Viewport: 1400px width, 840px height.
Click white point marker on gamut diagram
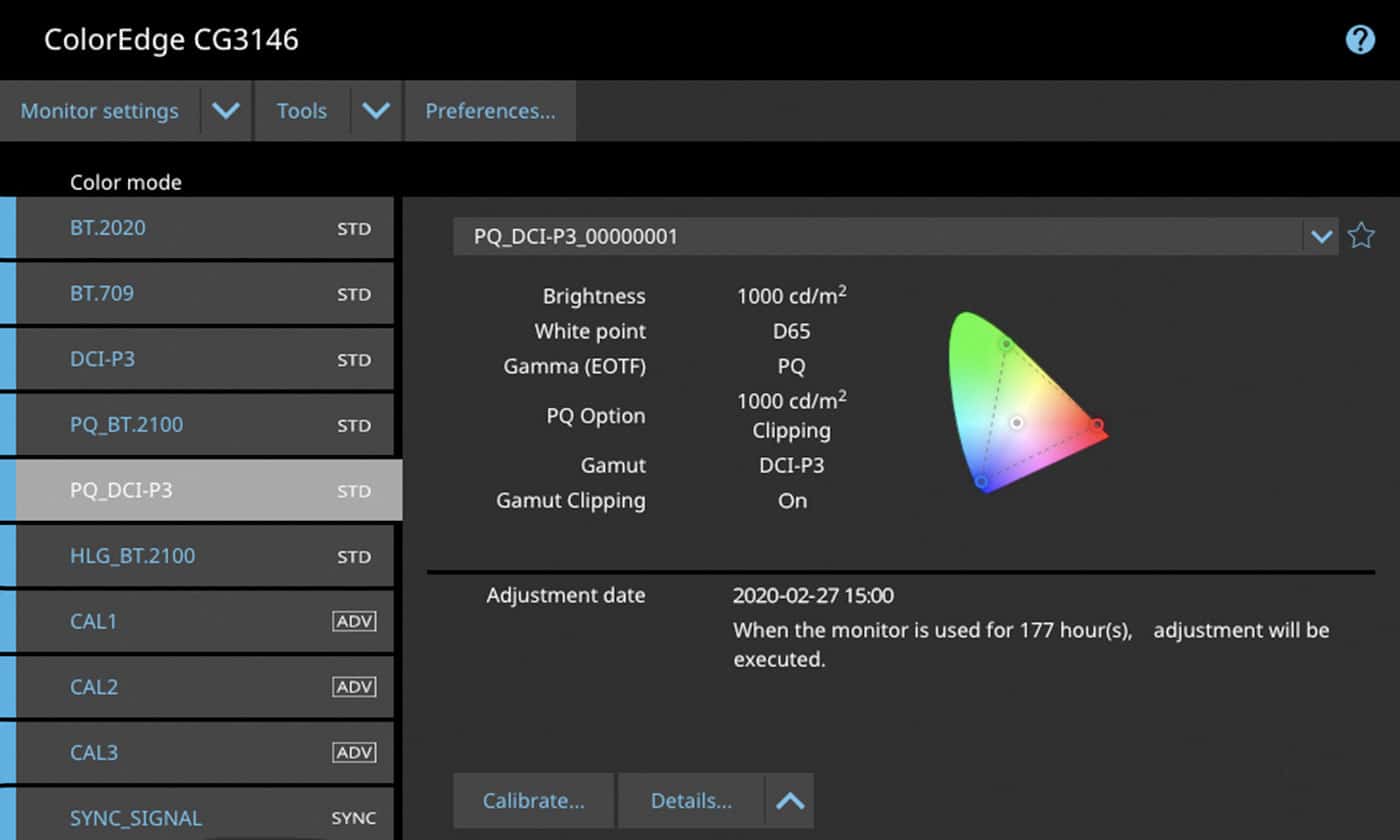(x=1016, y=423)
